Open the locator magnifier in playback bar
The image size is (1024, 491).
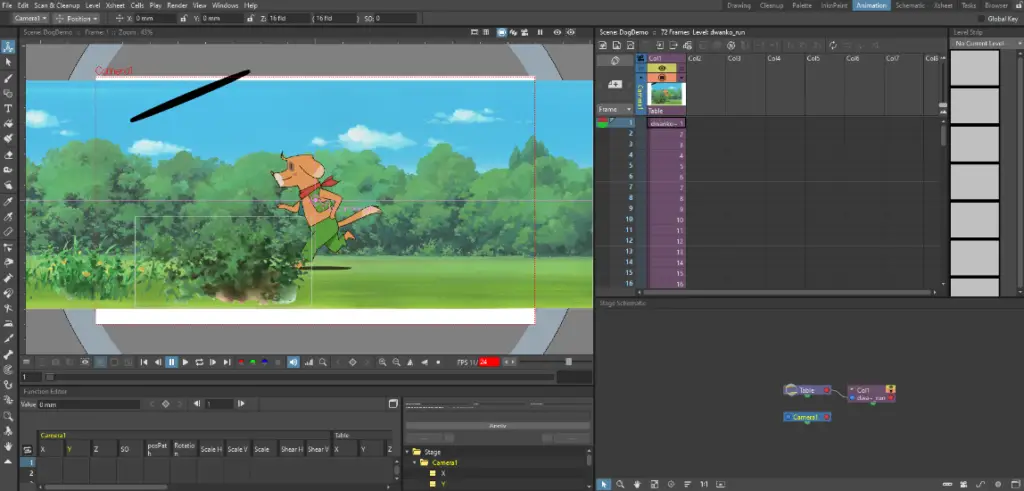[x=323, y=362]
